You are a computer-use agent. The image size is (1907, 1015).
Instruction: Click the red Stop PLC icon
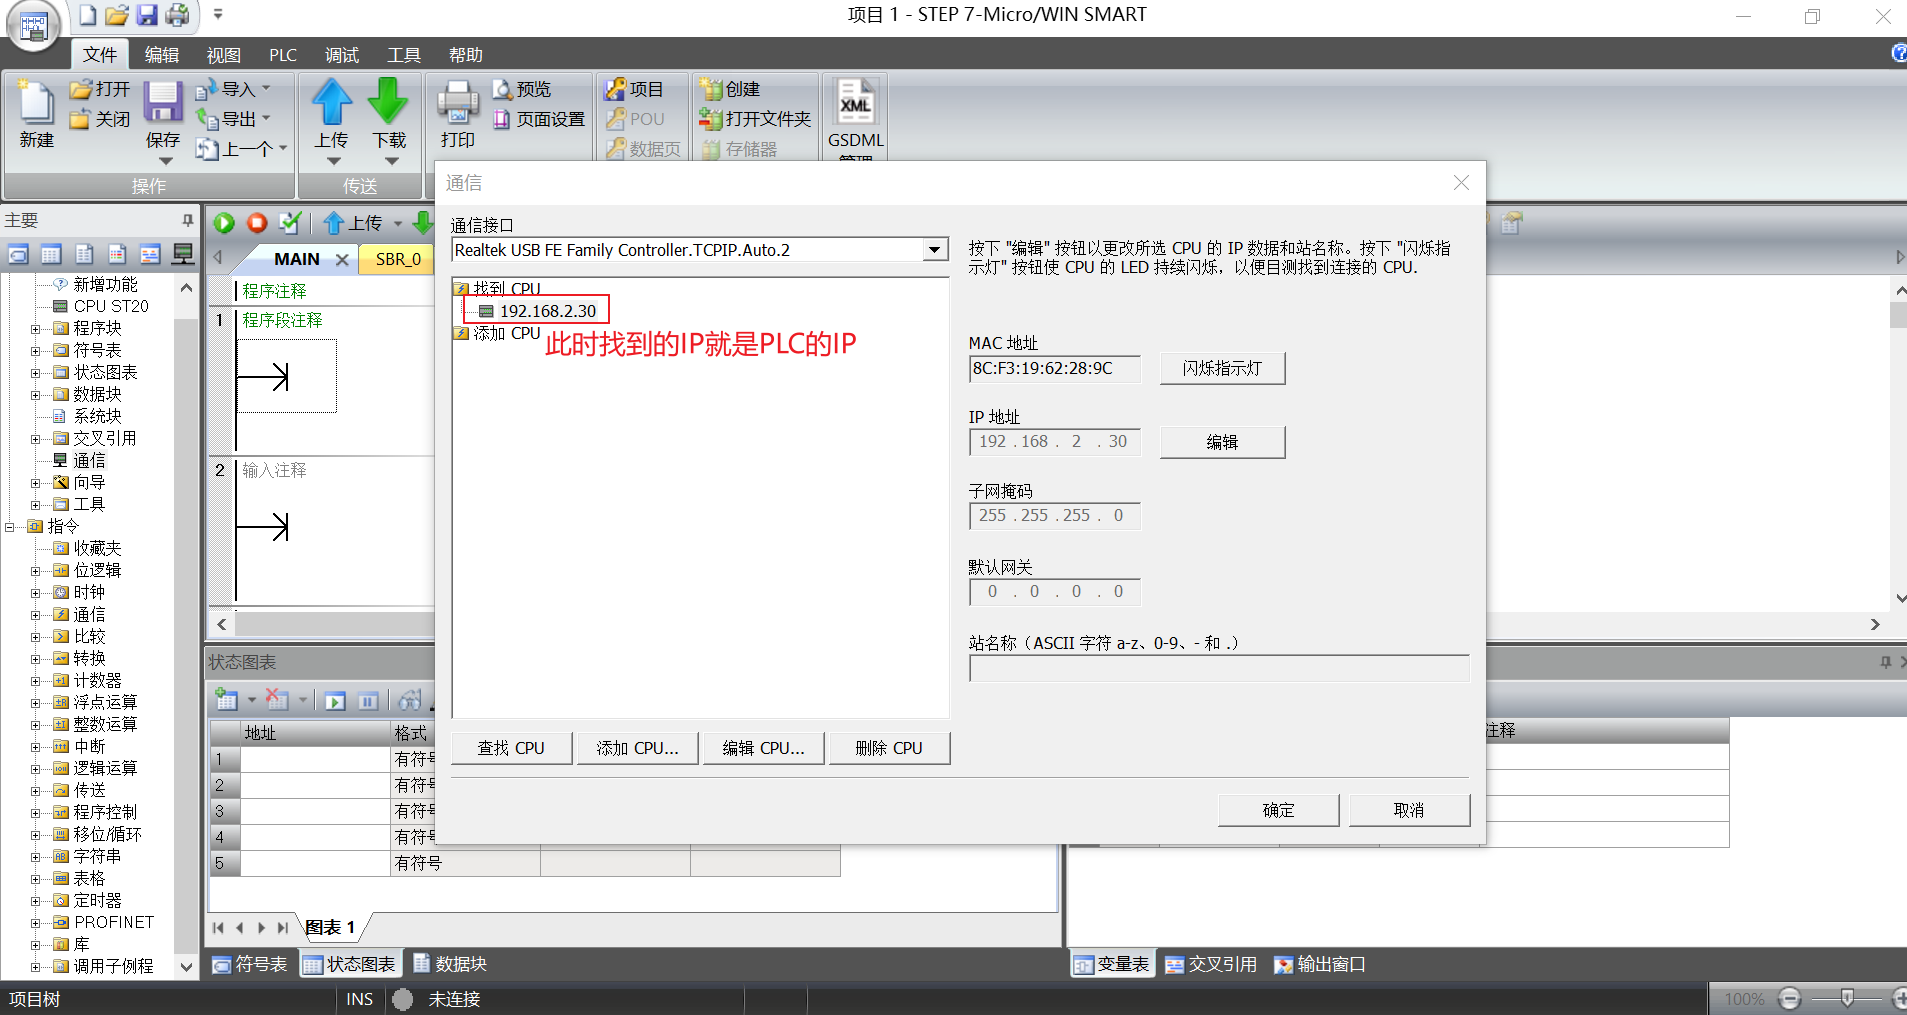[257, 223]
